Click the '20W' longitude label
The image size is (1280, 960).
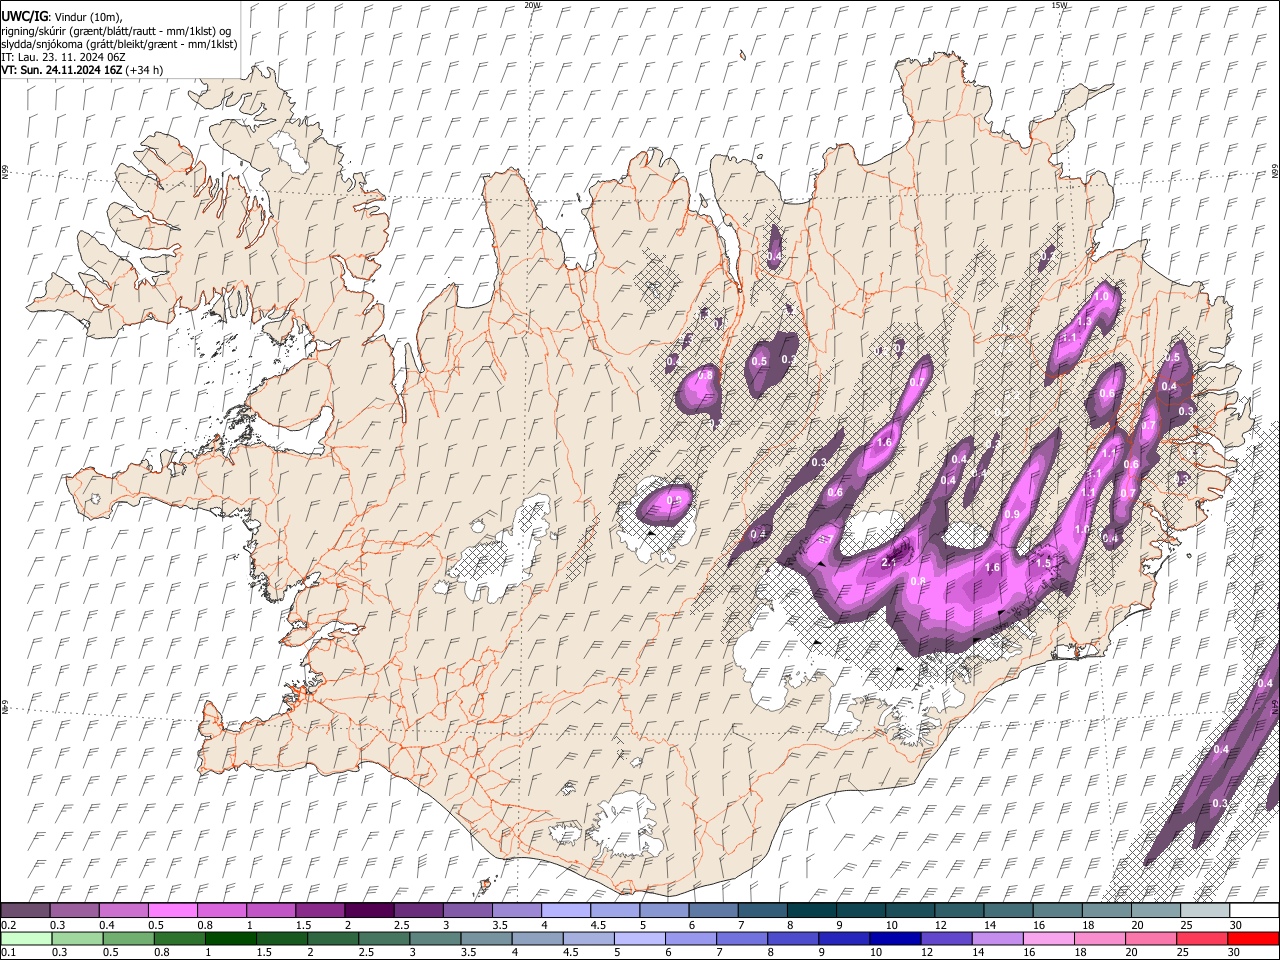click(531, 5)
